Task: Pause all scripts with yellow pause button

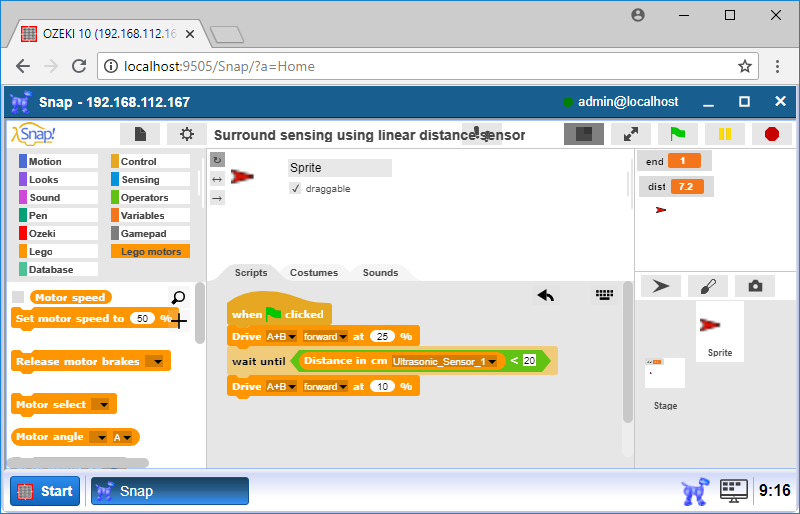Action: (x=725, y=134)
